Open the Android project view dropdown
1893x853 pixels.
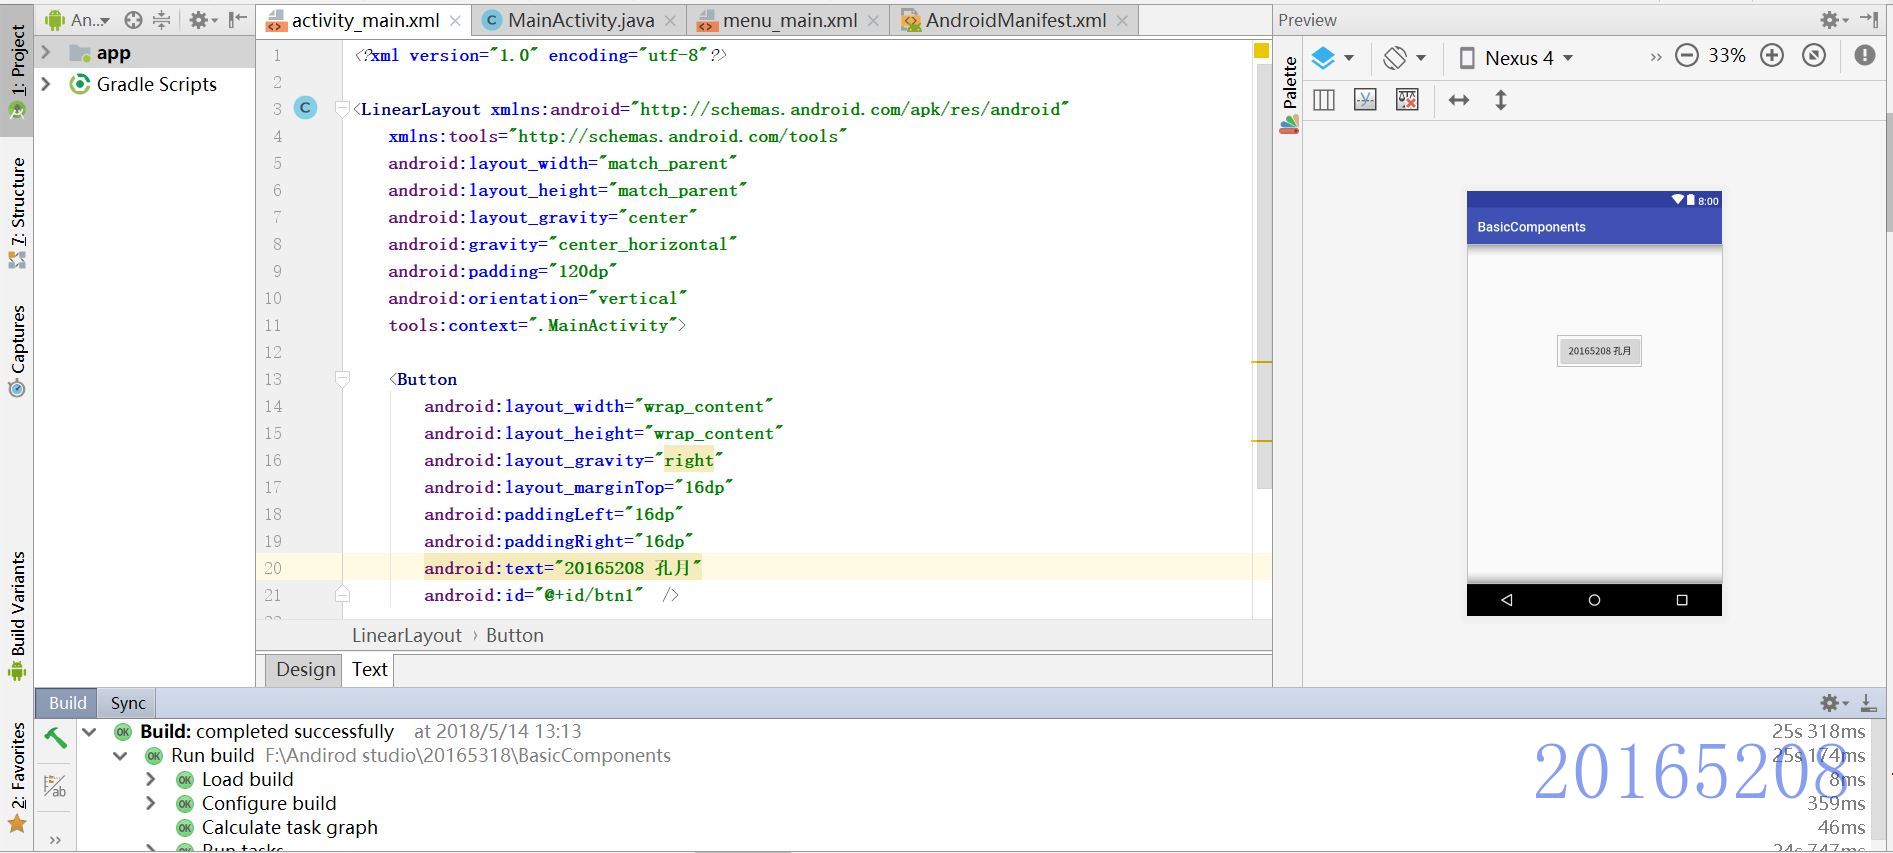(78, 20)
